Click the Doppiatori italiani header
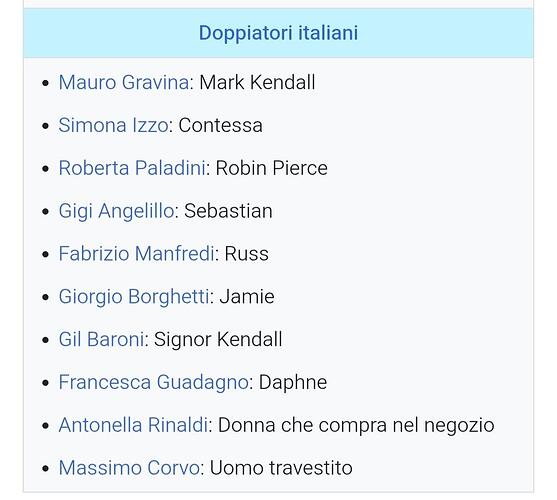 278,33
